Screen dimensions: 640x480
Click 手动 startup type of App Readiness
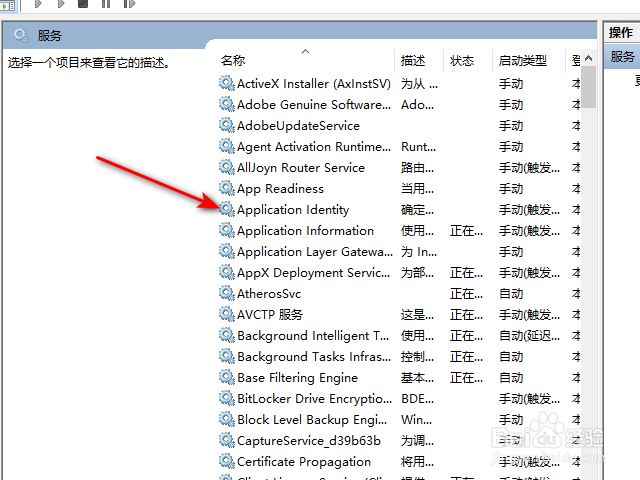coord(511,189)
